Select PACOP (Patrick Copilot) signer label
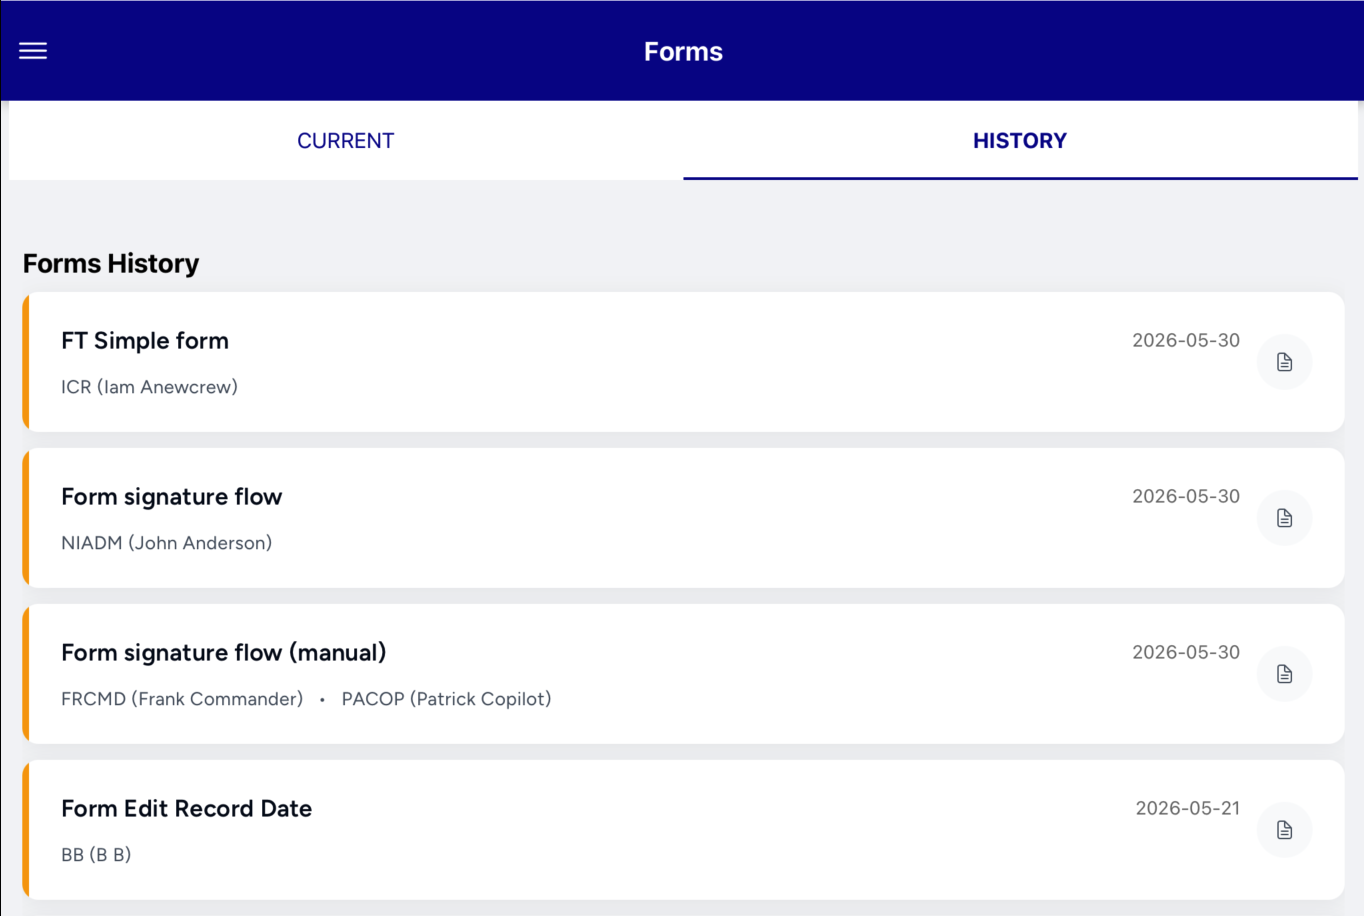Image resolution: width=1364 pixels, height=916 pixels. [446, 699]
